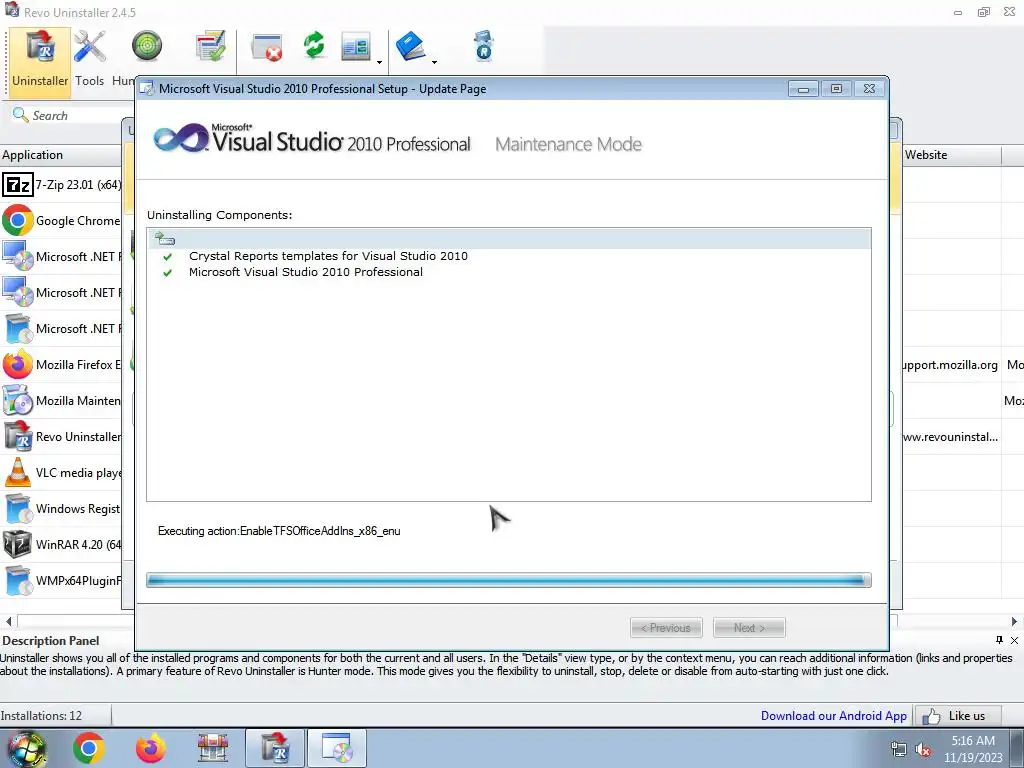The image size is (1024, 768).
Task: Open the WinRAR taskbar icon
Action: pyautogui.click(x=213, y=748)
